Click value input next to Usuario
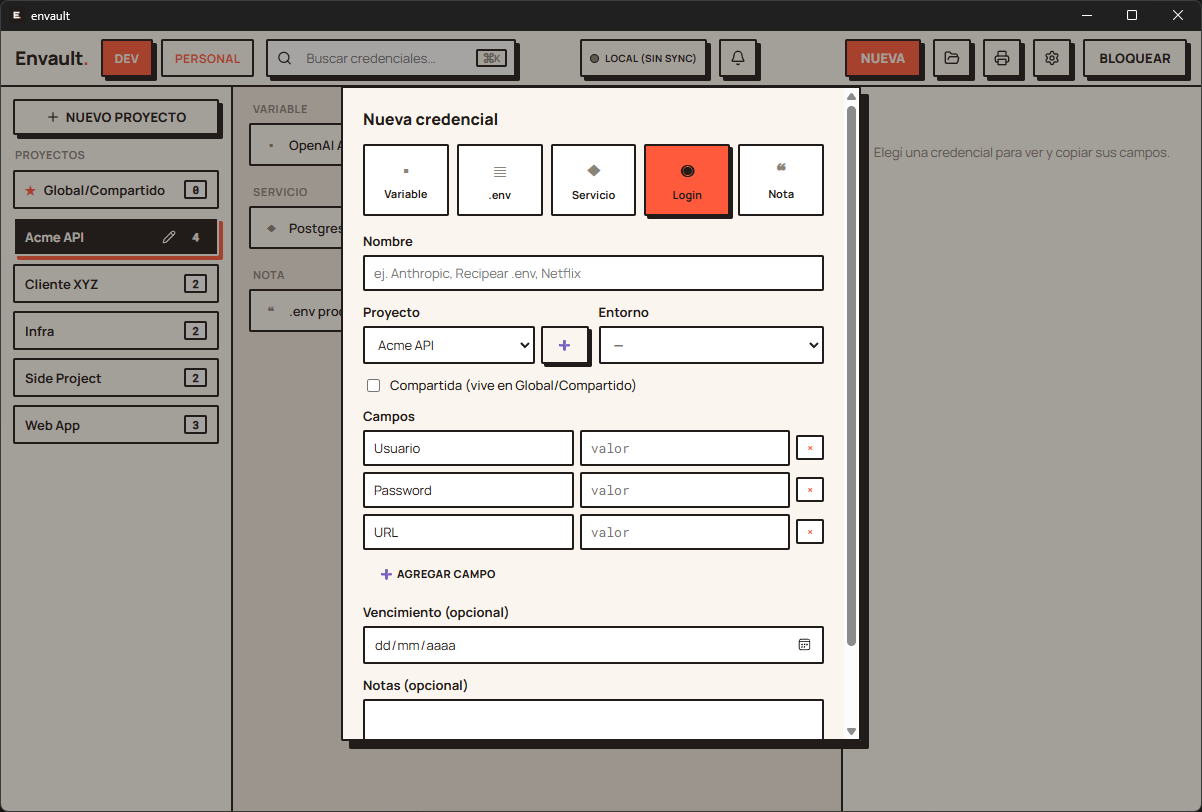This screenshot has height=812, width=1202. (x=685, y=448)
